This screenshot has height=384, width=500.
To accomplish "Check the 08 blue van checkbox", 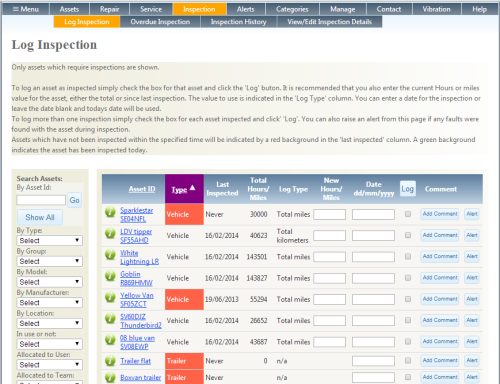I will (408, 342).
